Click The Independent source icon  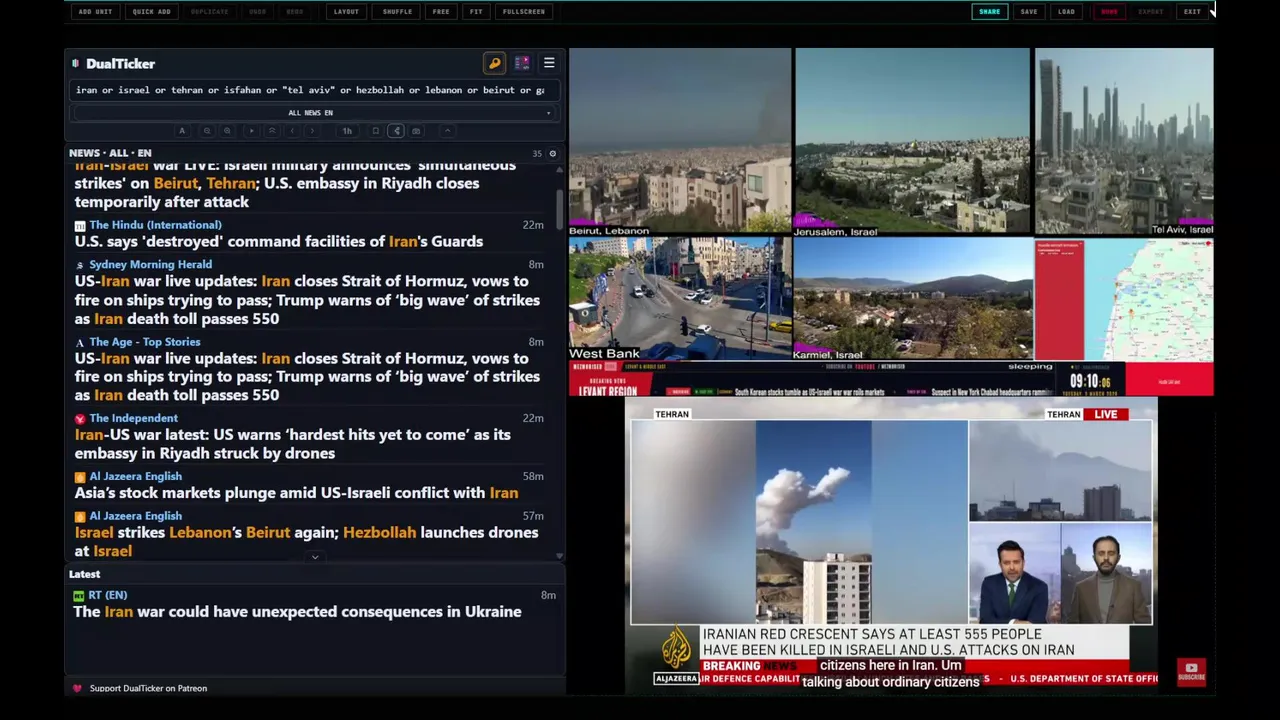point(80,419)
